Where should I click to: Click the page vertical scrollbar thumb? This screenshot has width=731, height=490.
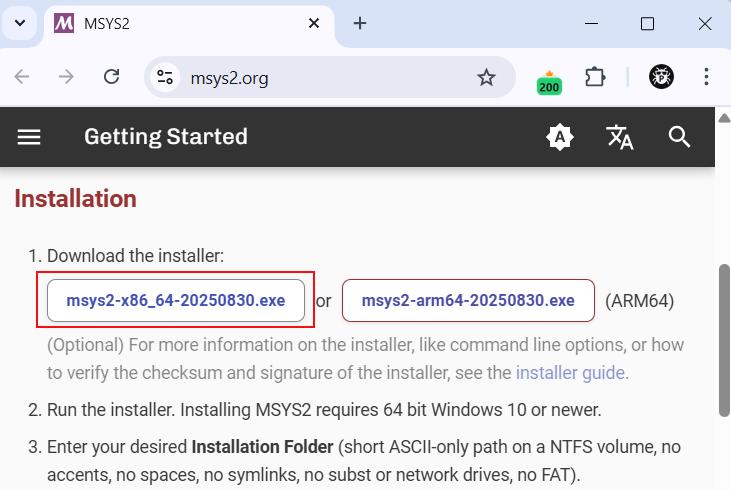[x=724, y=340]
